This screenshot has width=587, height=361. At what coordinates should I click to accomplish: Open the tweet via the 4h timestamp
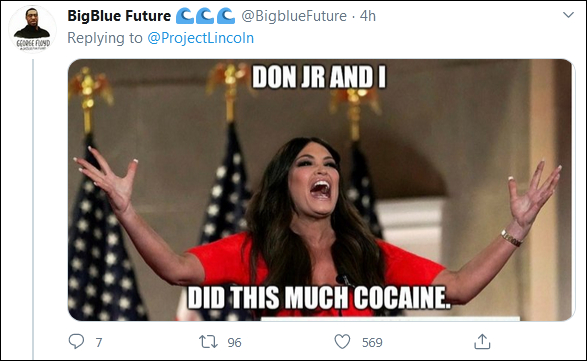[368, 16]
